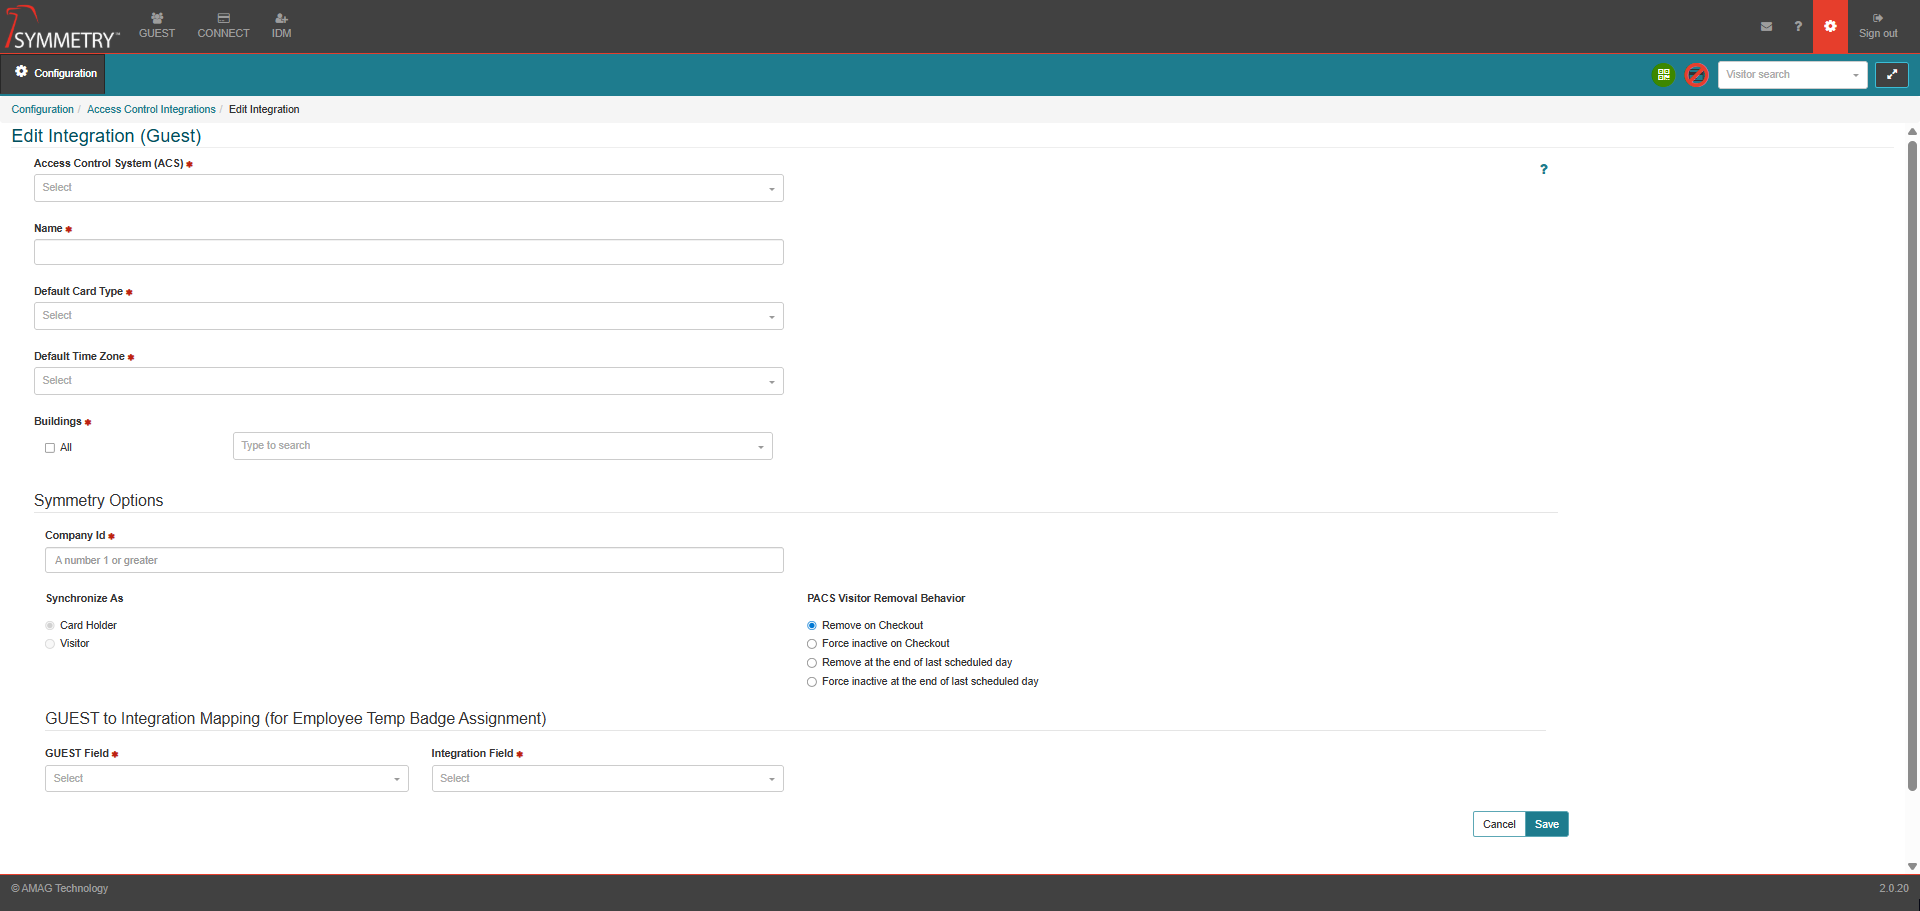Click the vertical page scrollbar

pos(1912,460)
